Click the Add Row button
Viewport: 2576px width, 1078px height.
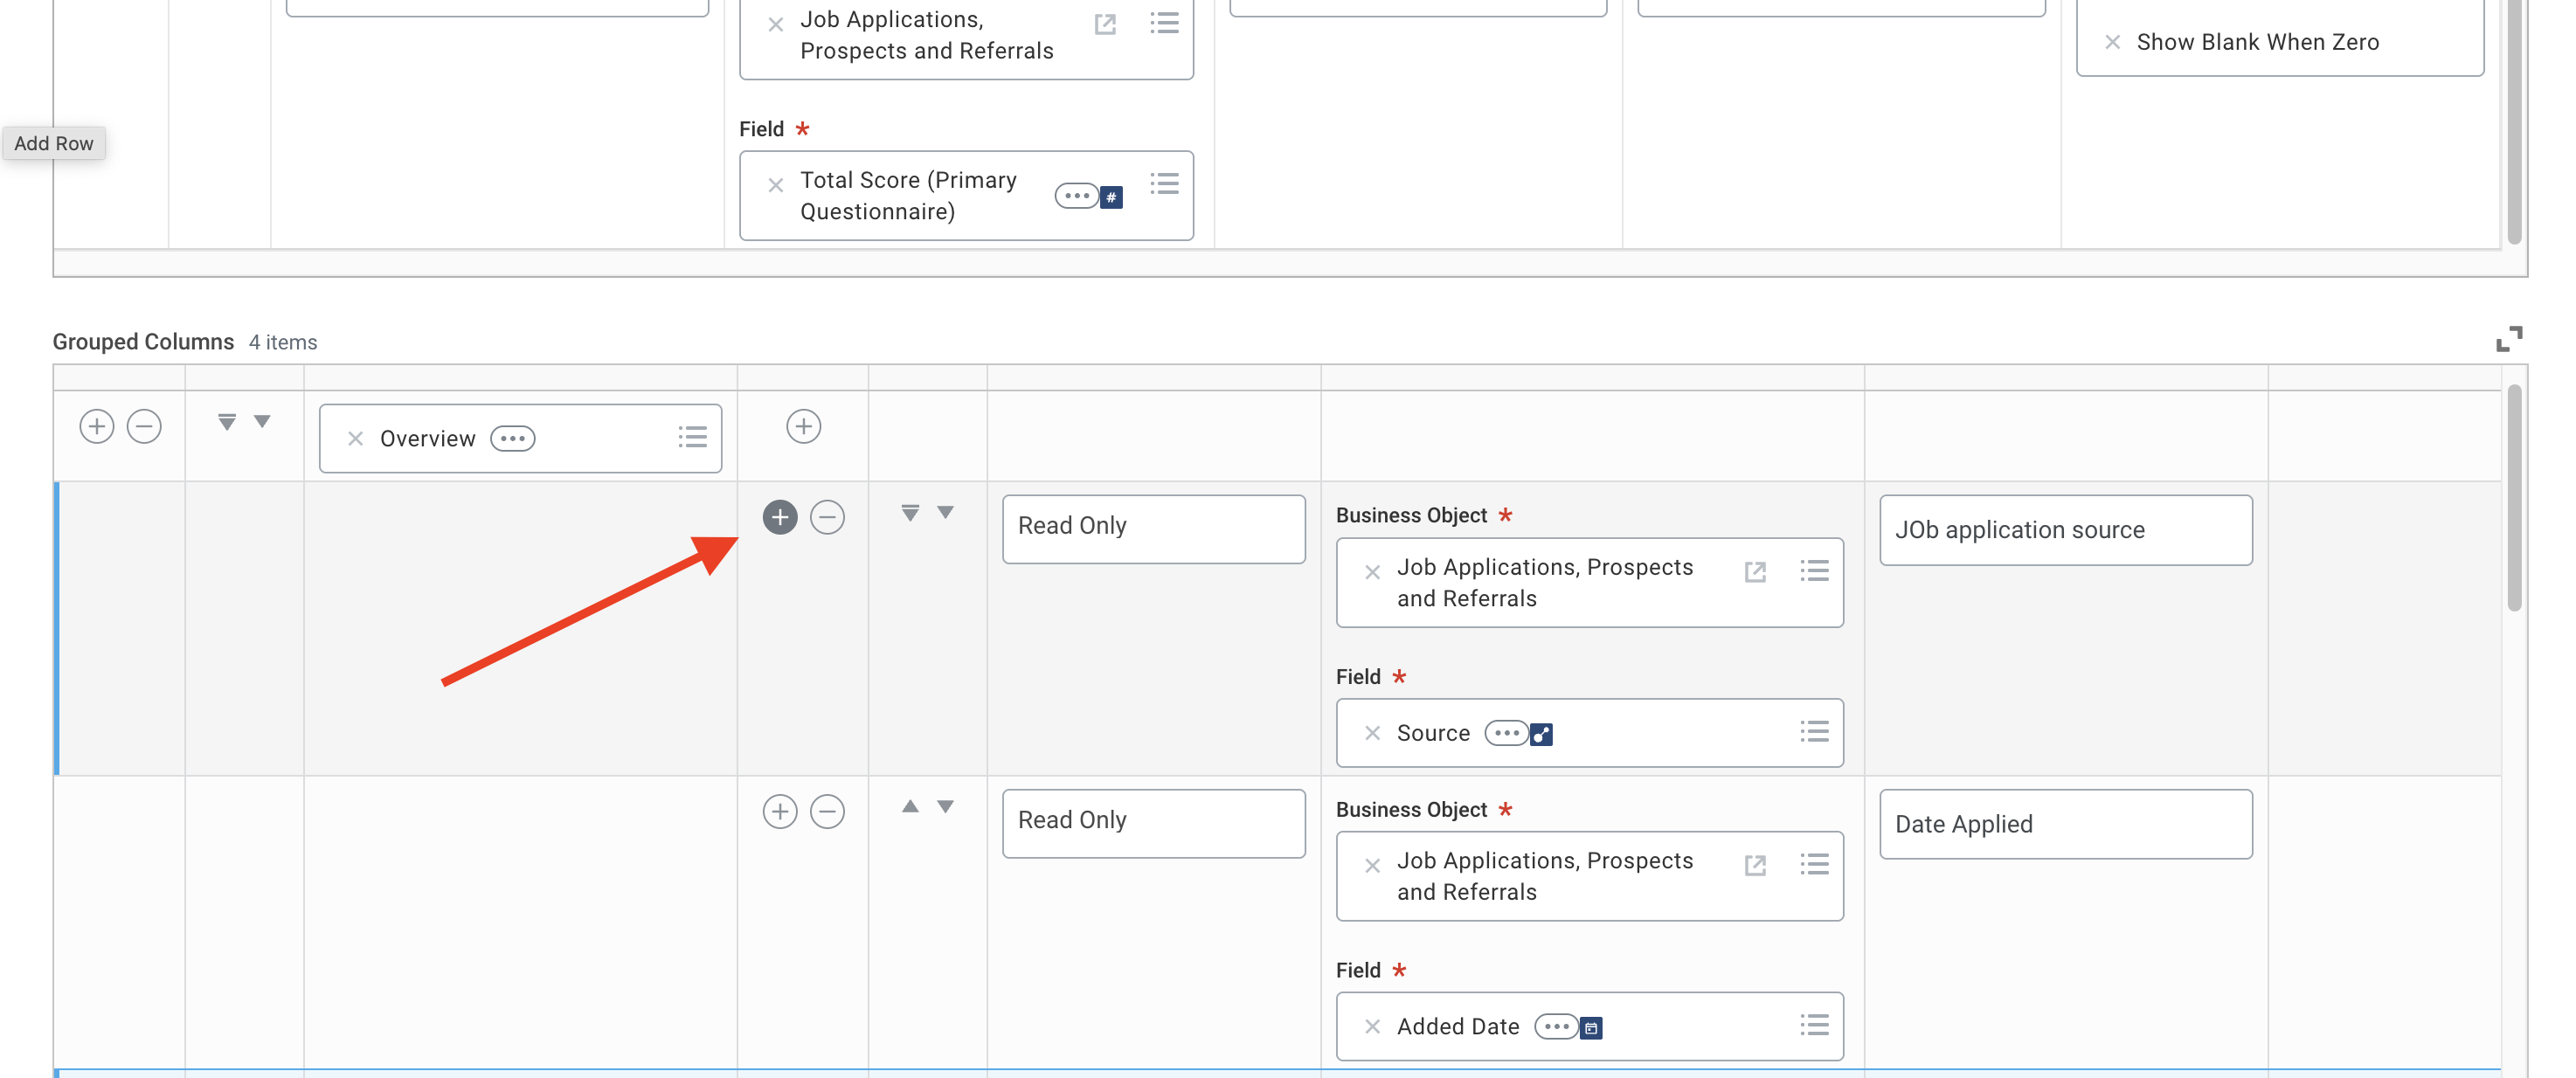[x=53, y=143]
